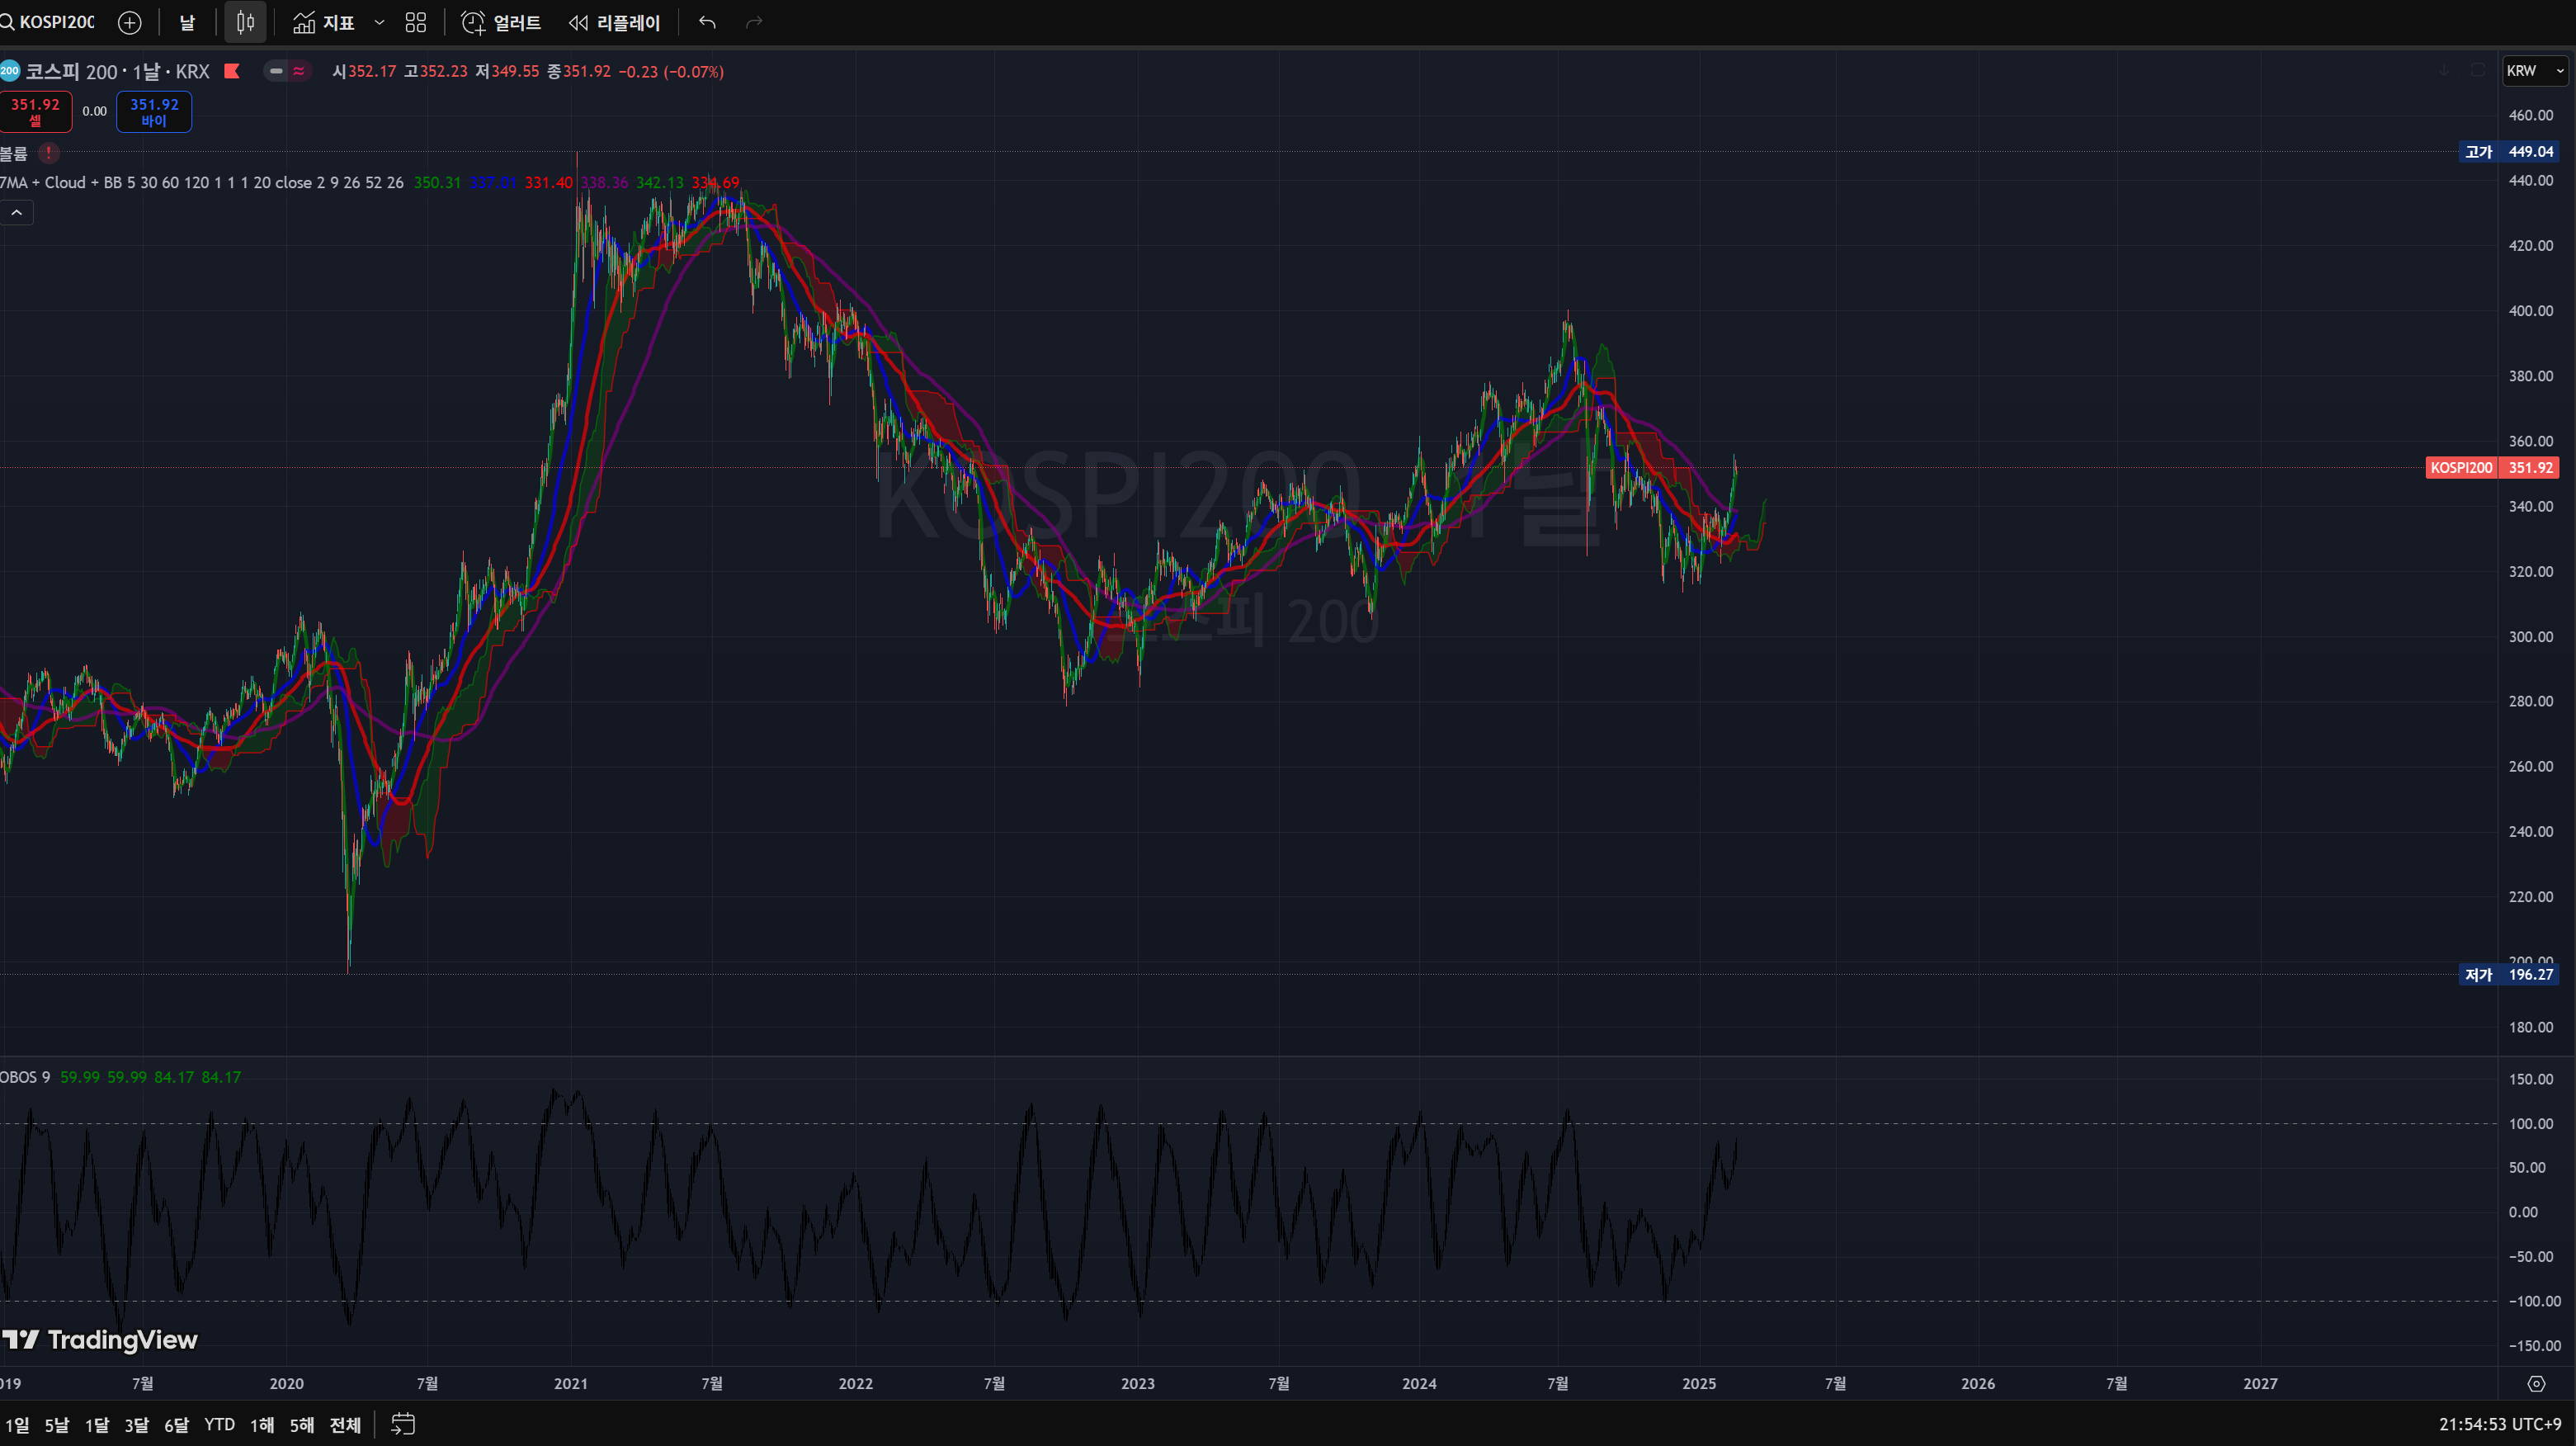2576x1446 pixels.
Task: Open the candlestick chart type selector
Action: 245,22
